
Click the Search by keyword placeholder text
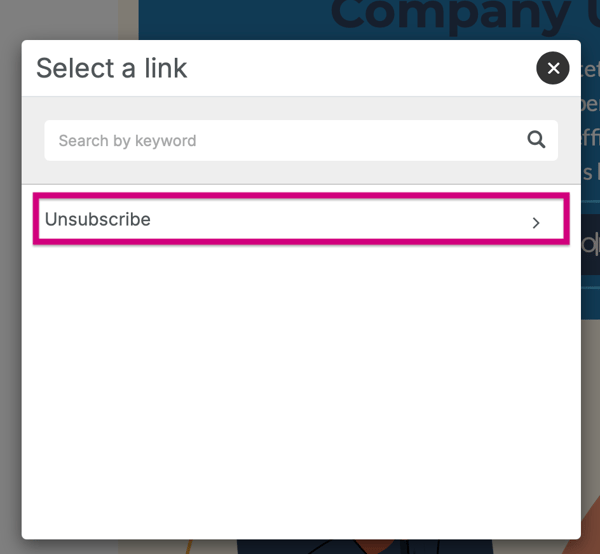coord(127,141)
